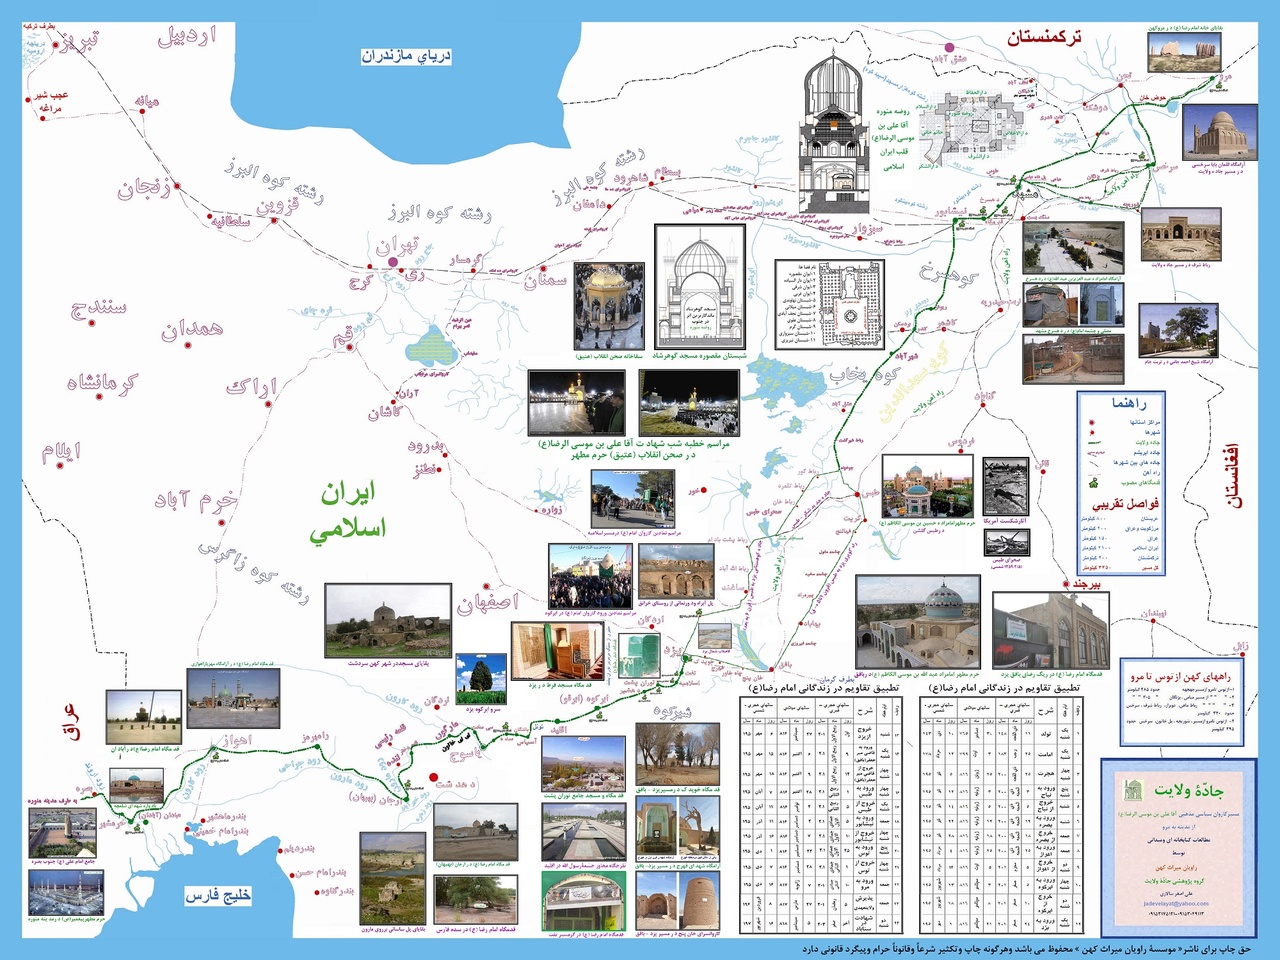Open the jadevelayat@yahoo.com email address
1280x960 pixels.
(1176, 903)
